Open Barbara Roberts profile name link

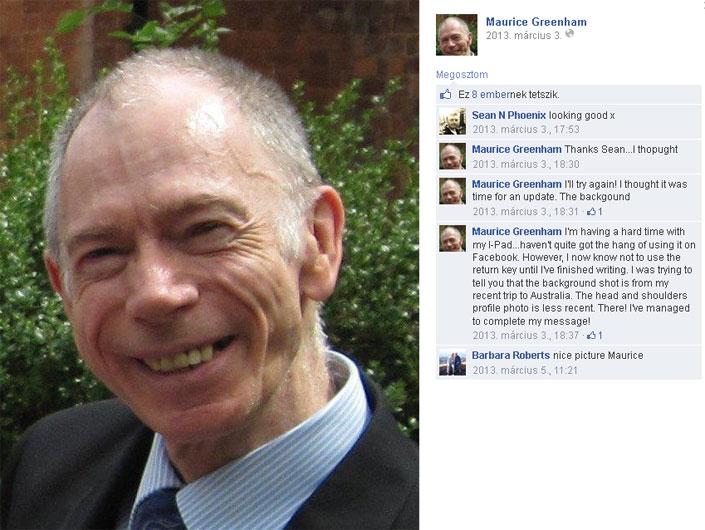511,355
